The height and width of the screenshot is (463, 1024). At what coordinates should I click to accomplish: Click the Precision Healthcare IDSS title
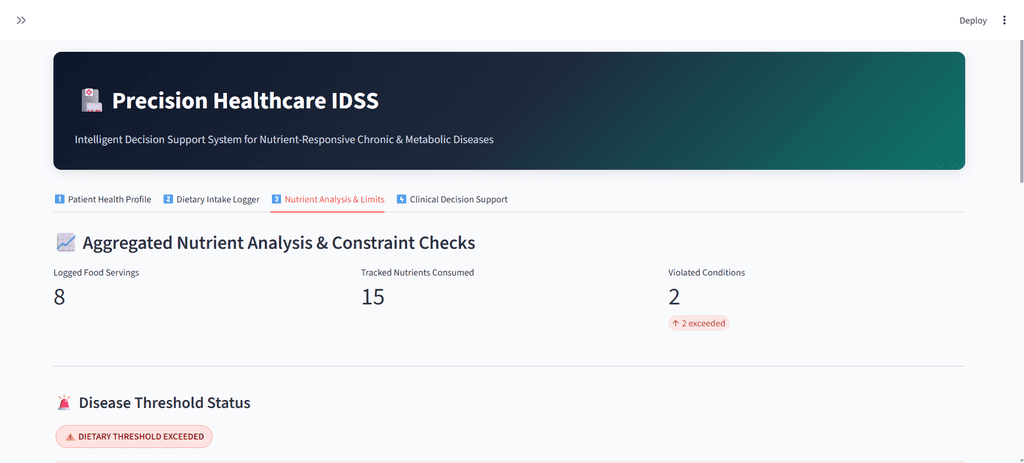coord(245,101)
